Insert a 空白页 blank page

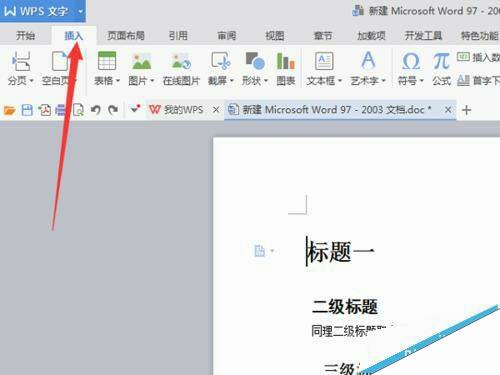click(x=59, y=68)
